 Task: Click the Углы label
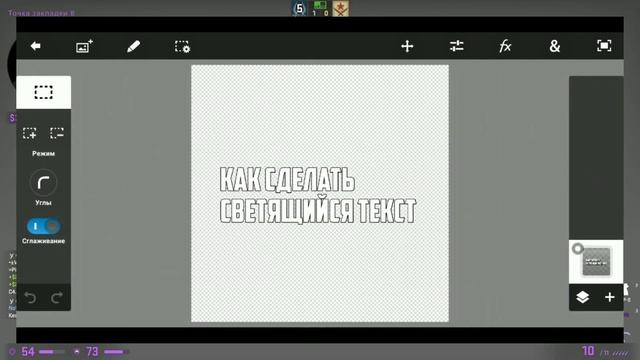43,202
